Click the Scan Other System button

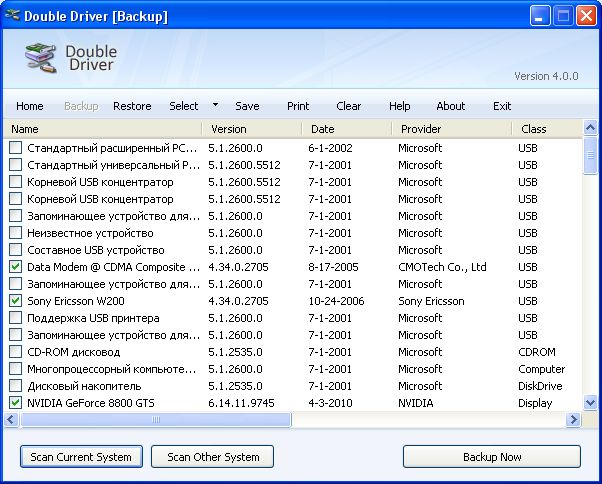[x=213, y=457]
